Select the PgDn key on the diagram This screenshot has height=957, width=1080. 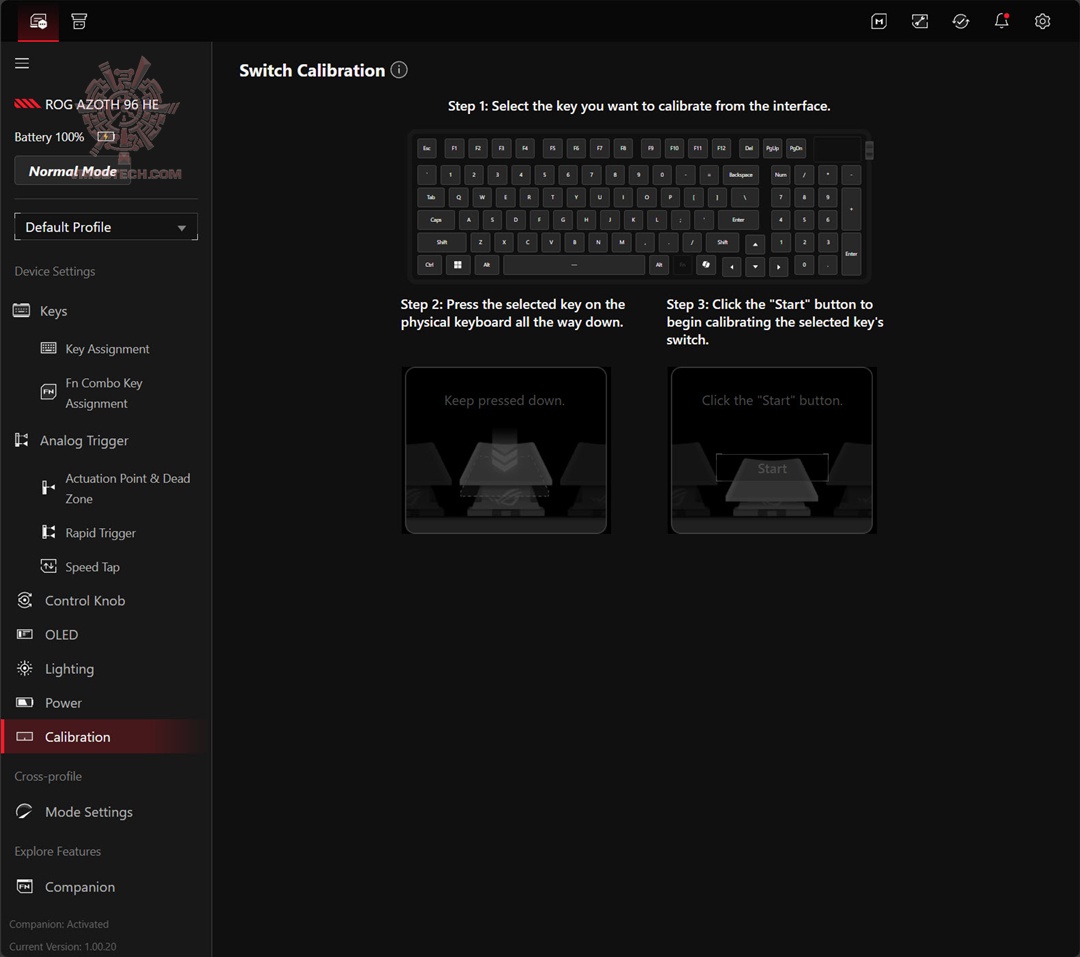pos(796,148)
